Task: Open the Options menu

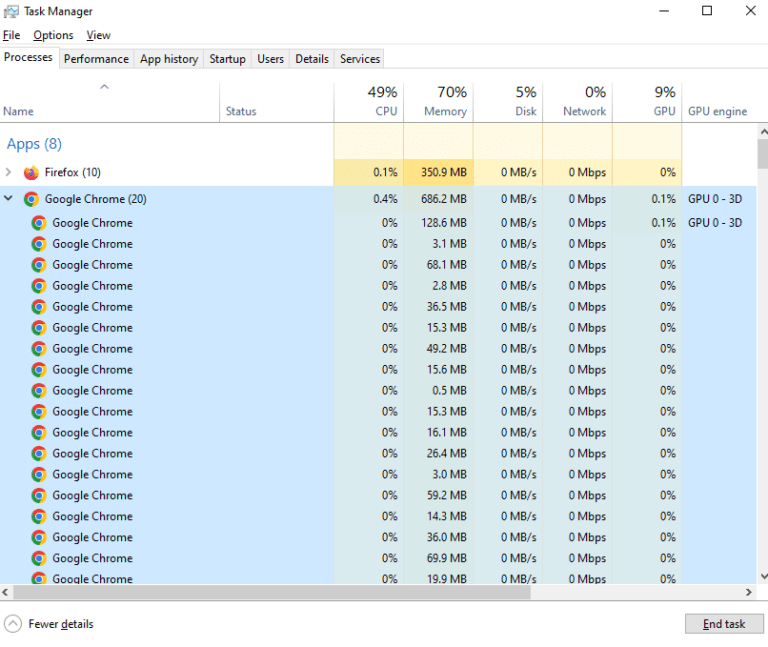Action: click(53, 35)
